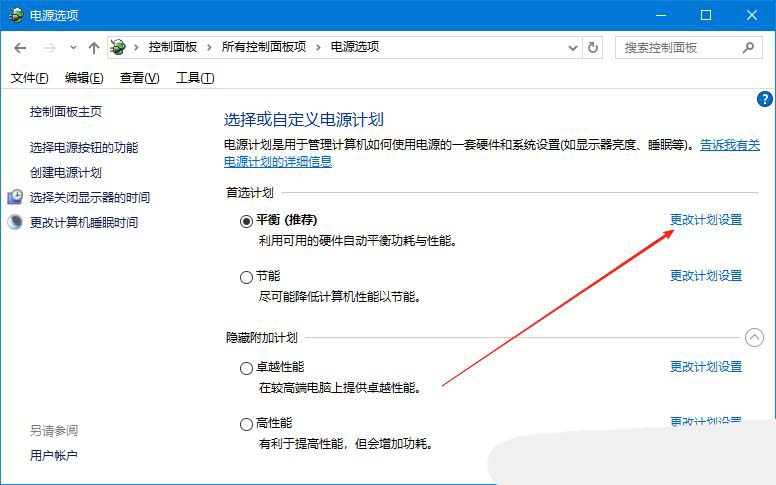Click 控制面板 breadcrumb in address bar
The image size is (776, 485).
point(173,47)
